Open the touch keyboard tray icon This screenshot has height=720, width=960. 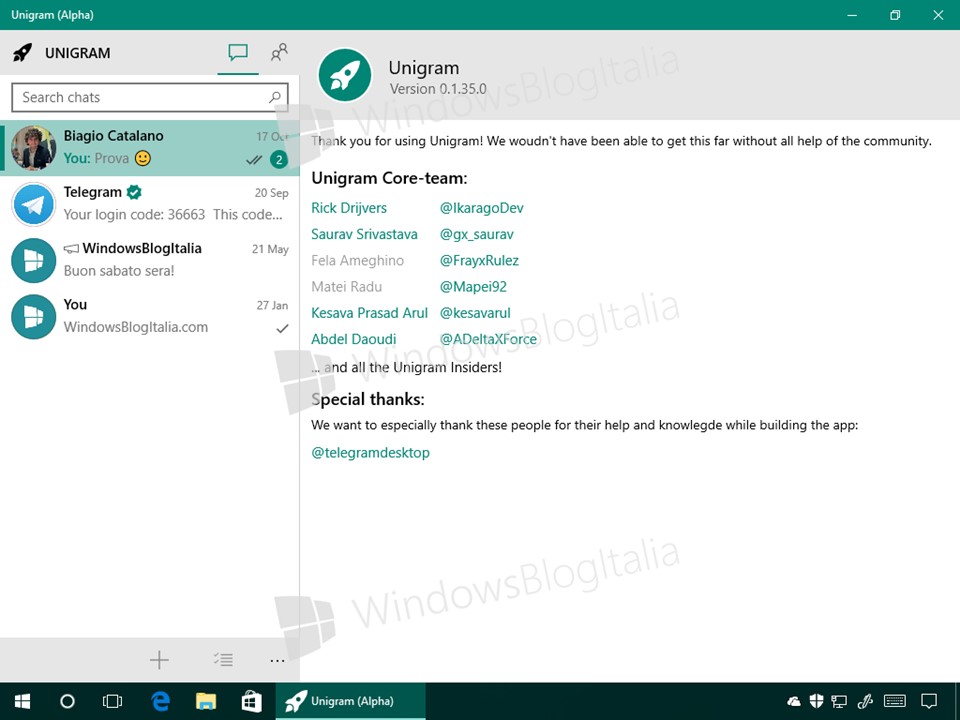coord(895,701)
